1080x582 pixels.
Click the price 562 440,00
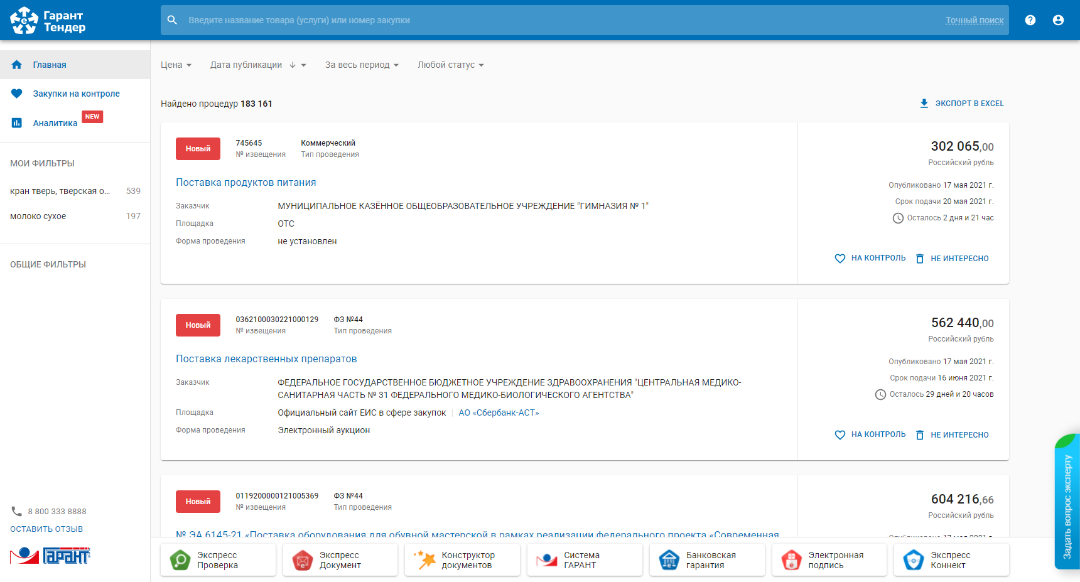962,322
